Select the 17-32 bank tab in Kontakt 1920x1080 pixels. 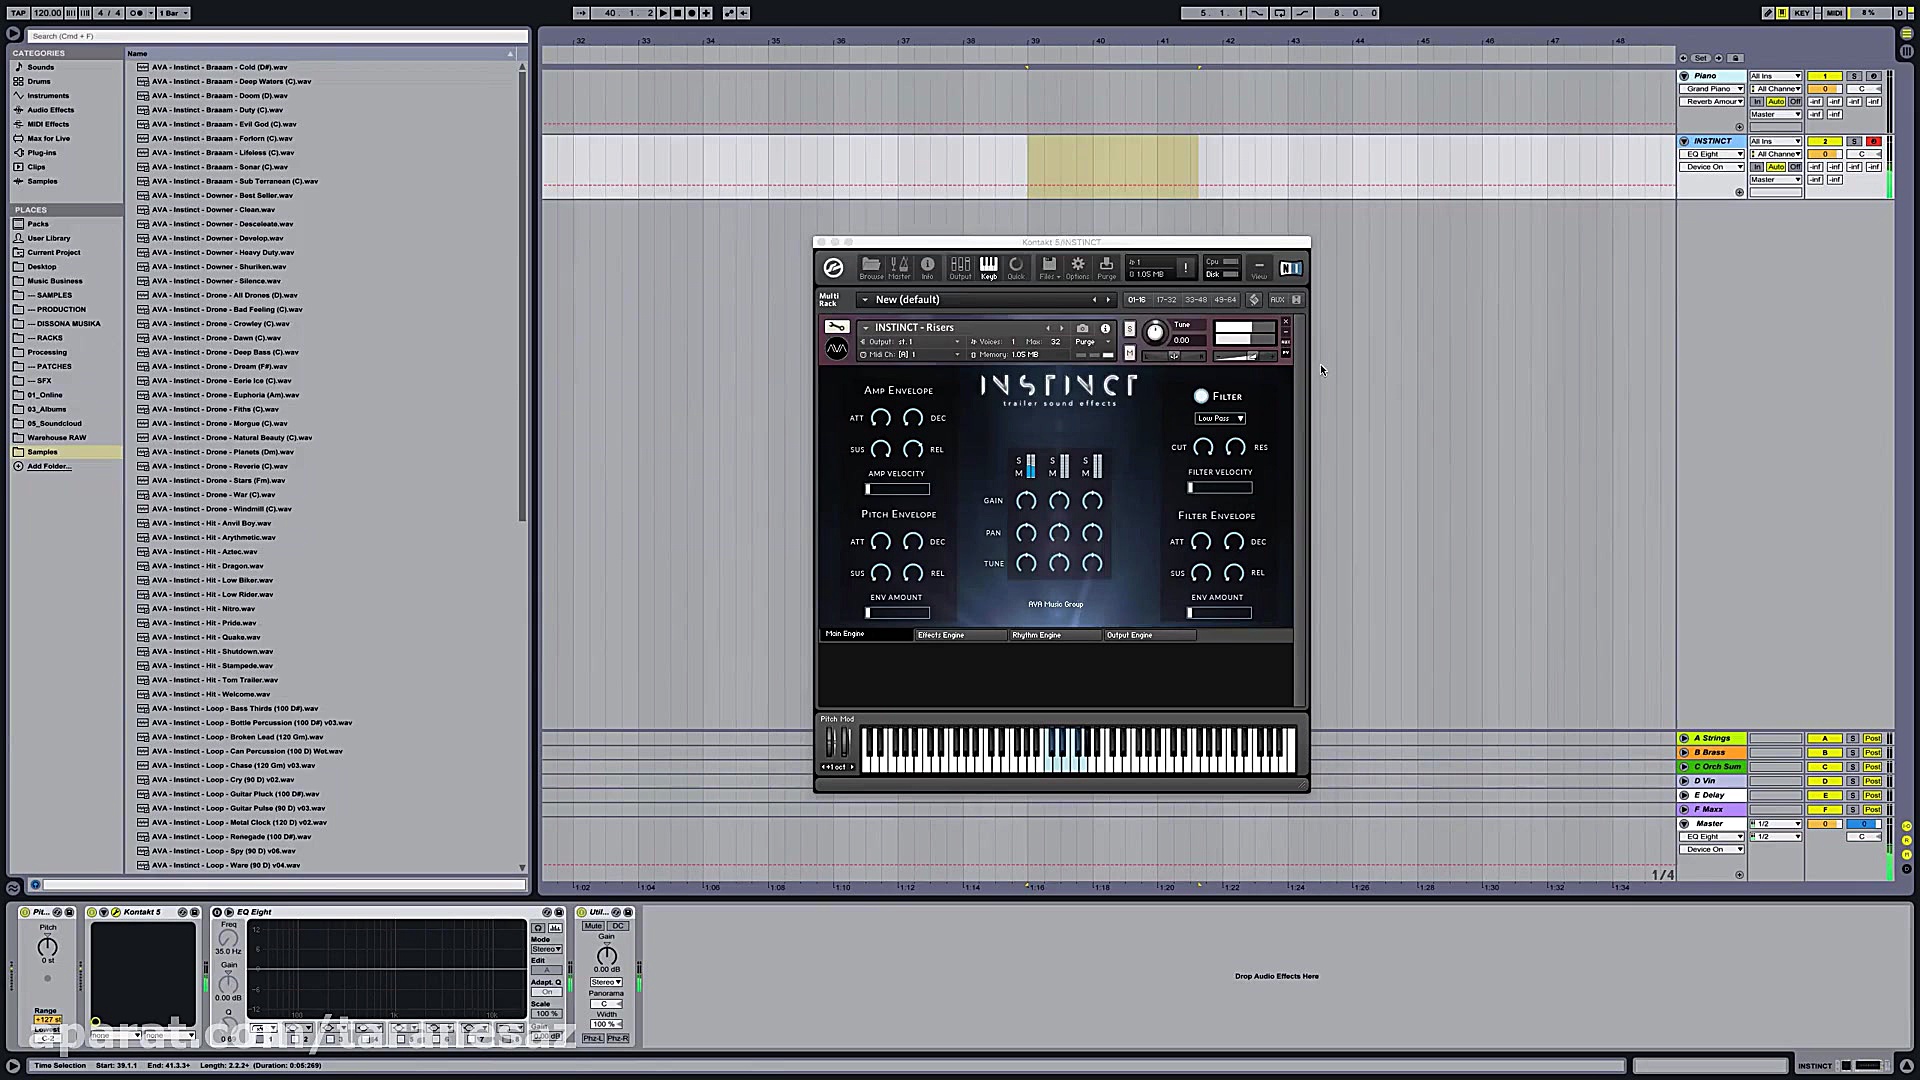(1166, 299)
